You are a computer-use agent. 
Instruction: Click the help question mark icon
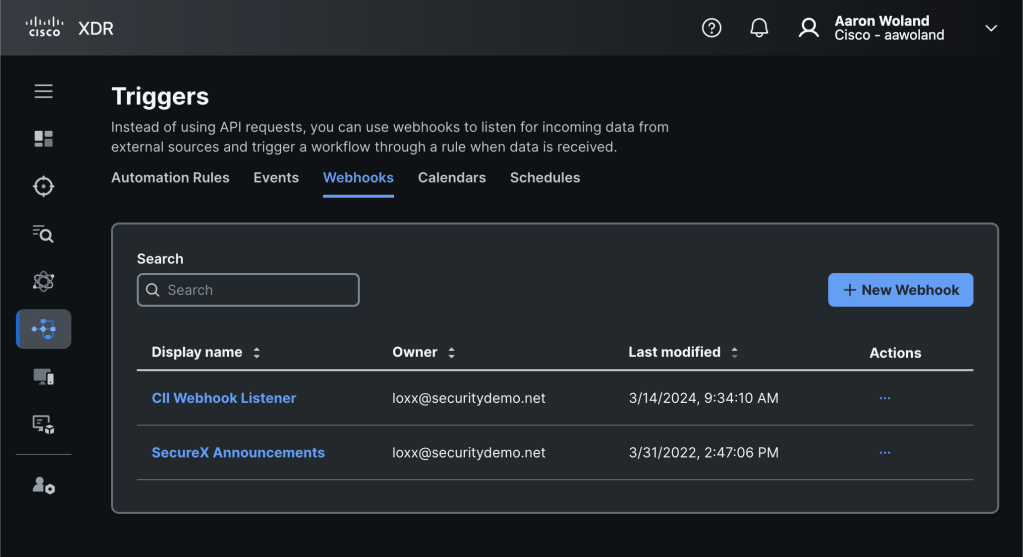tap(711, 28)
